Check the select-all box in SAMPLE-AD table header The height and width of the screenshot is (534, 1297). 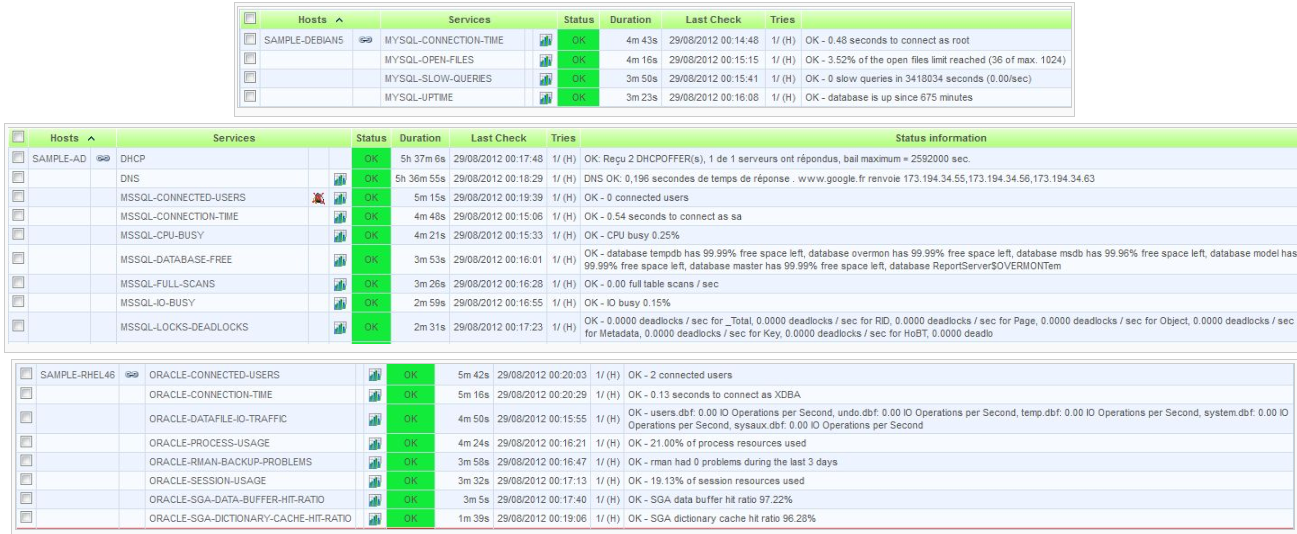(17, 138)
